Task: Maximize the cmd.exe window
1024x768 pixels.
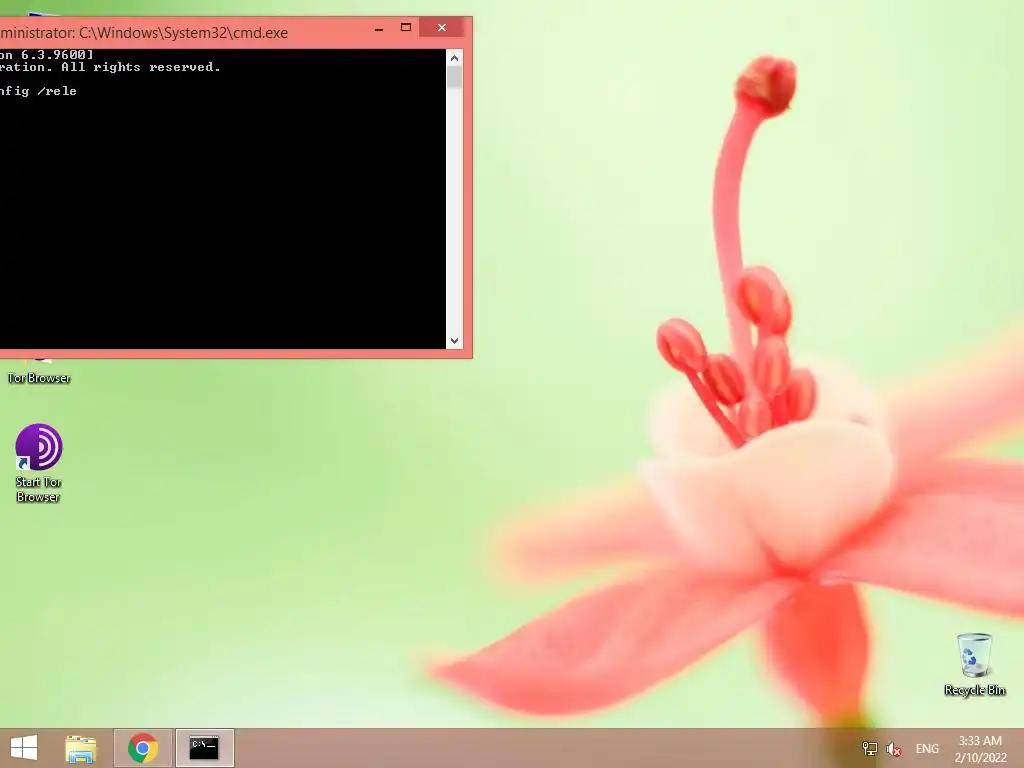Action: click(x=406, y=27)
